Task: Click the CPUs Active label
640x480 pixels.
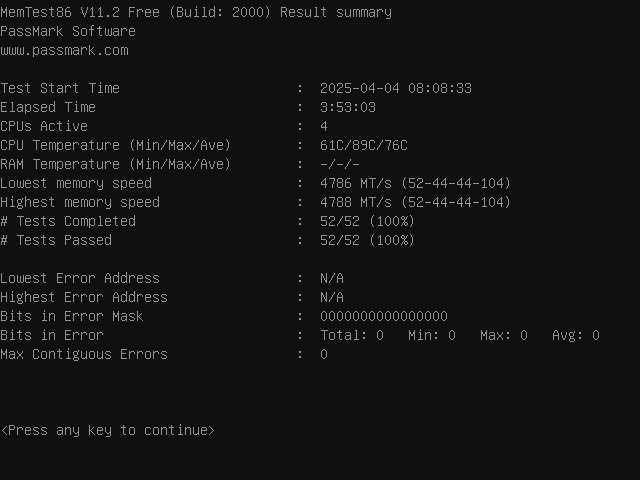Action: coord(44,126)
